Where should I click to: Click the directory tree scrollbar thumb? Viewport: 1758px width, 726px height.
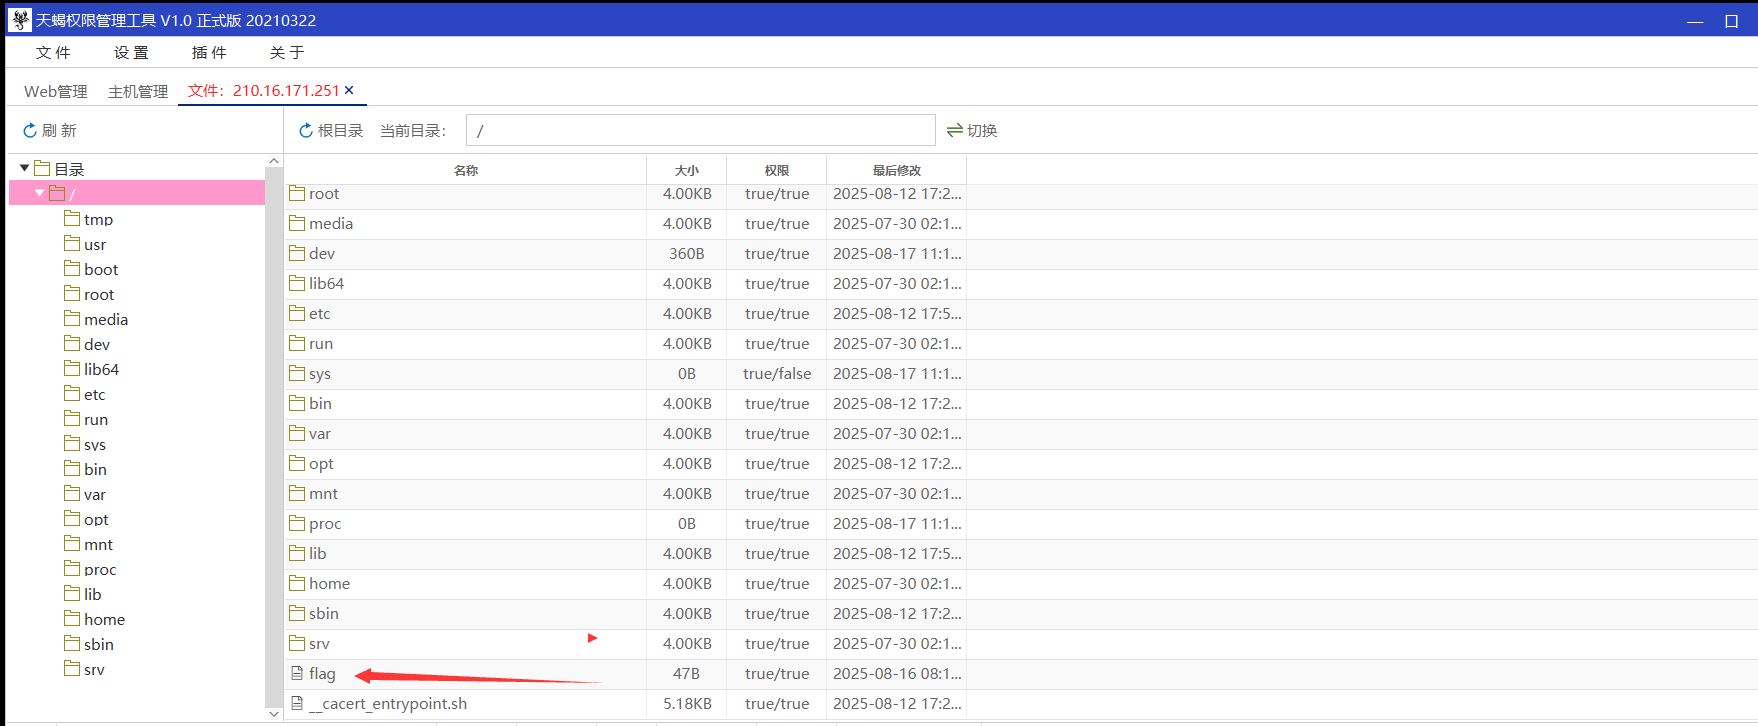[x=274, y=438]
